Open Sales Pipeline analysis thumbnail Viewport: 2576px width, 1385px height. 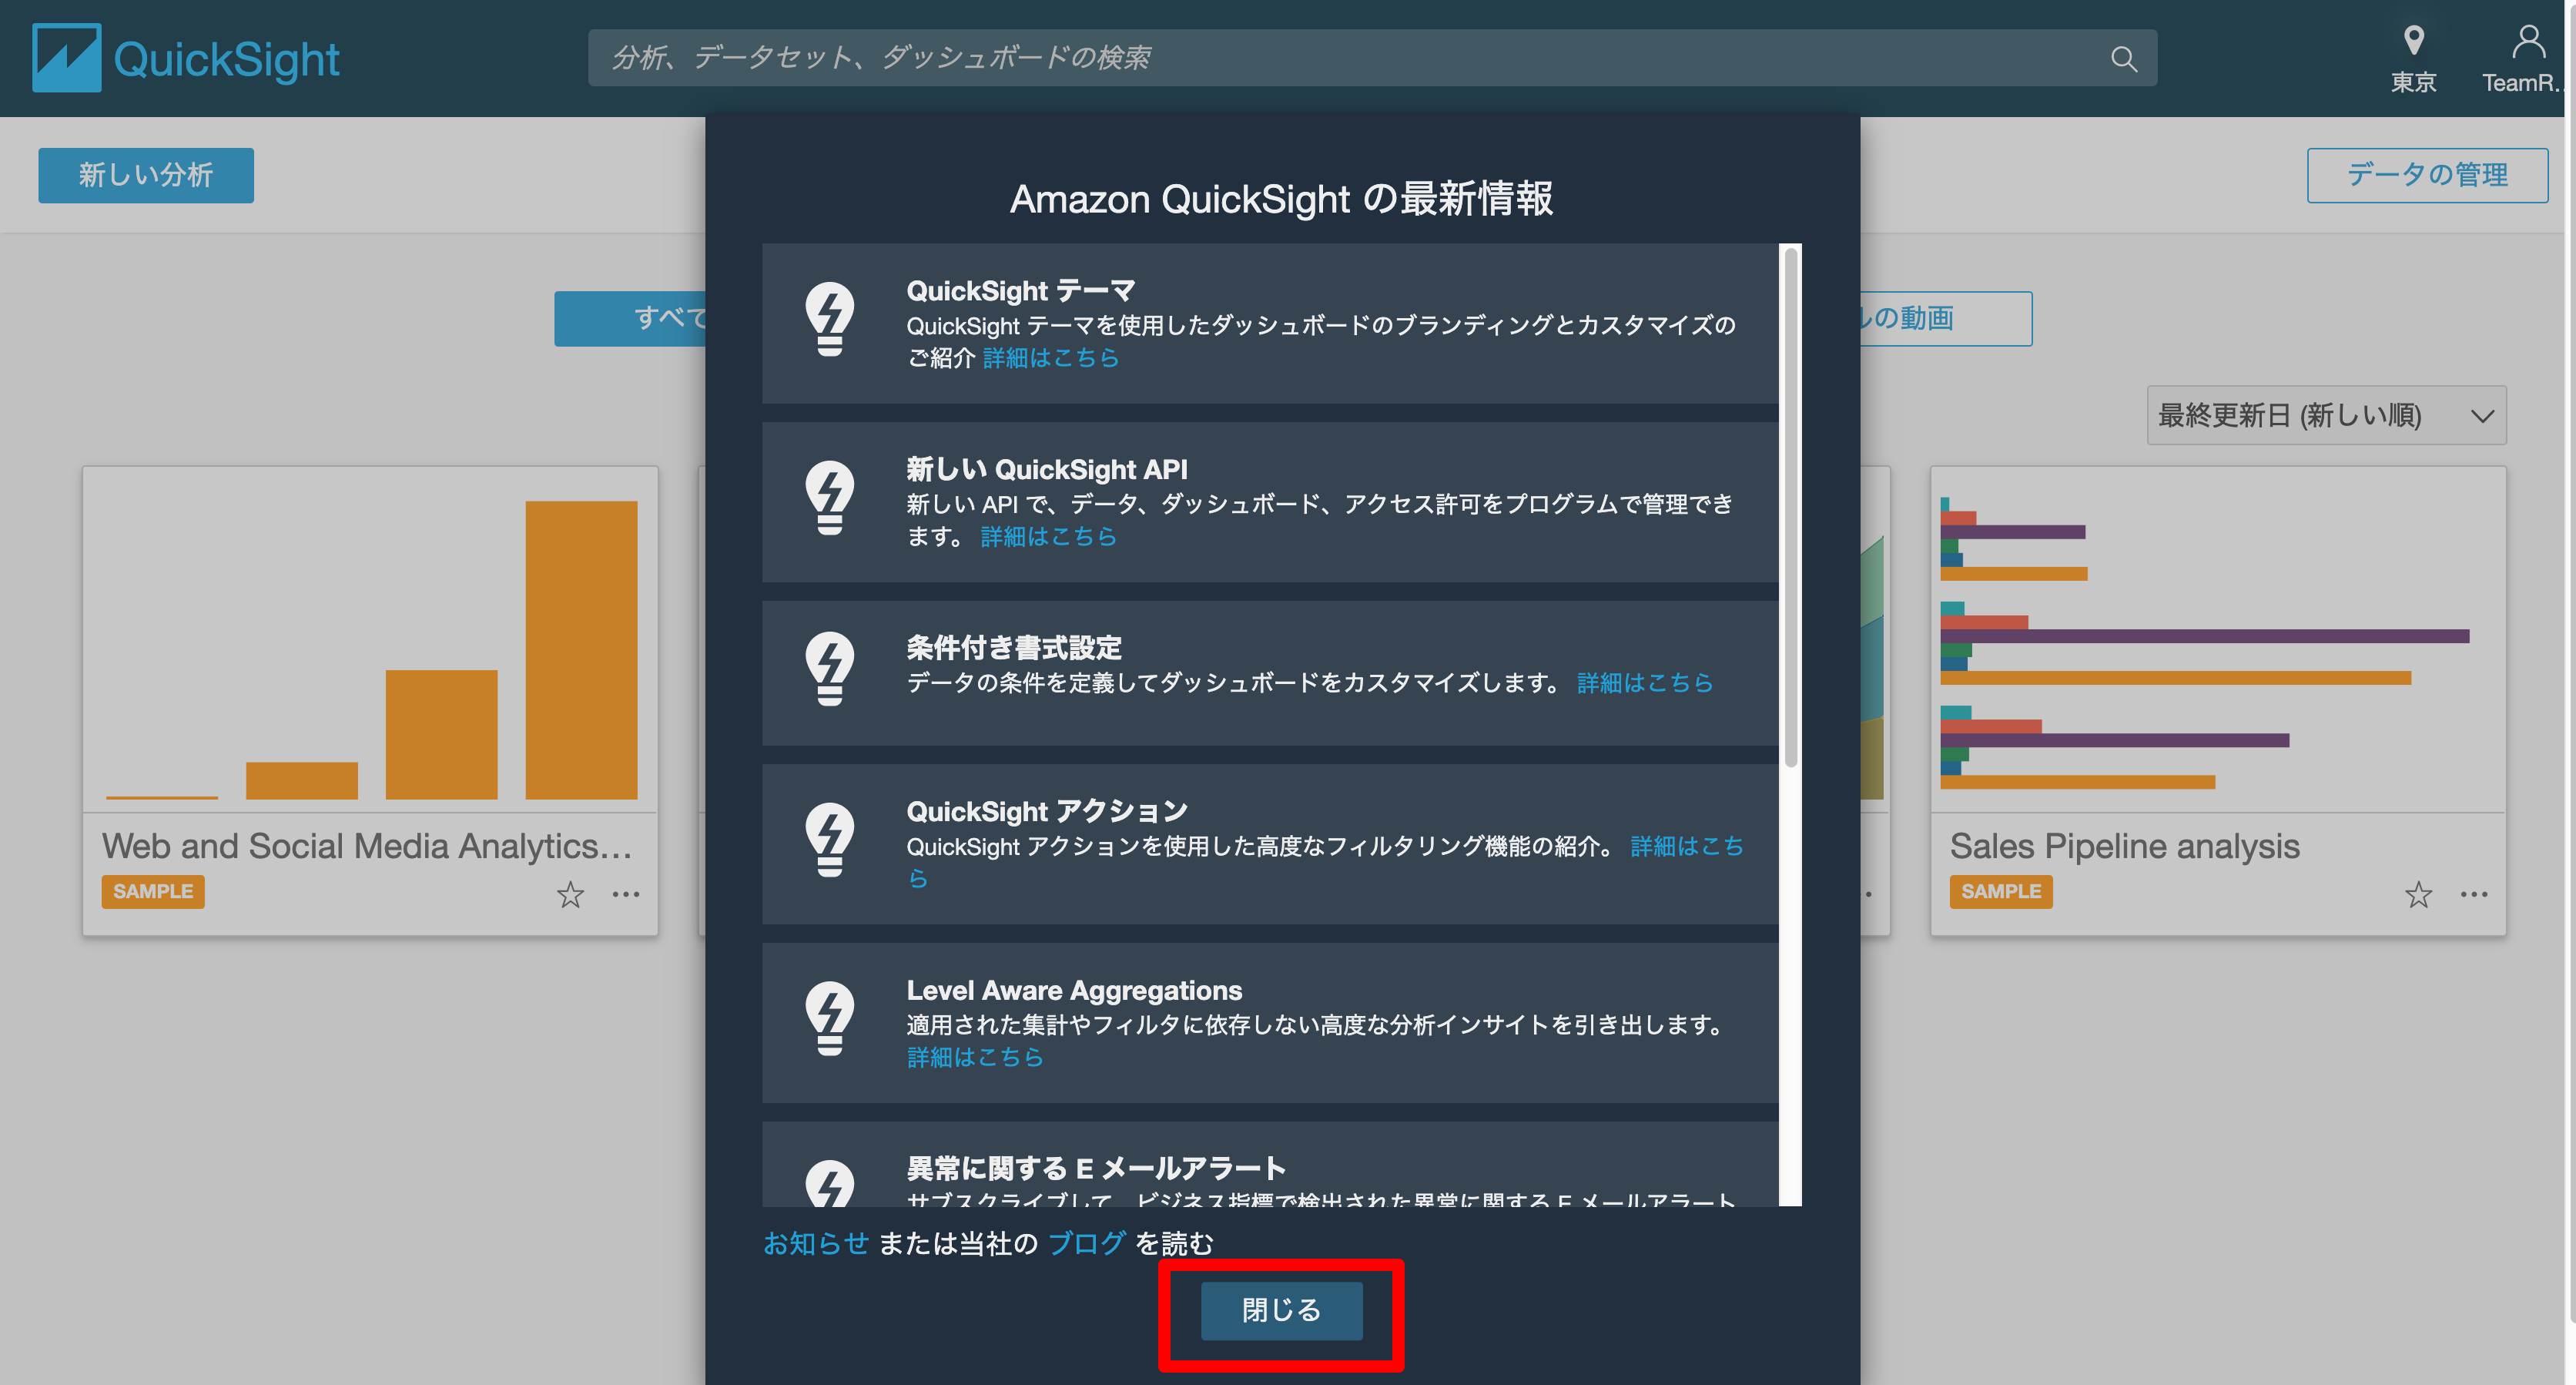point(2218,640)
